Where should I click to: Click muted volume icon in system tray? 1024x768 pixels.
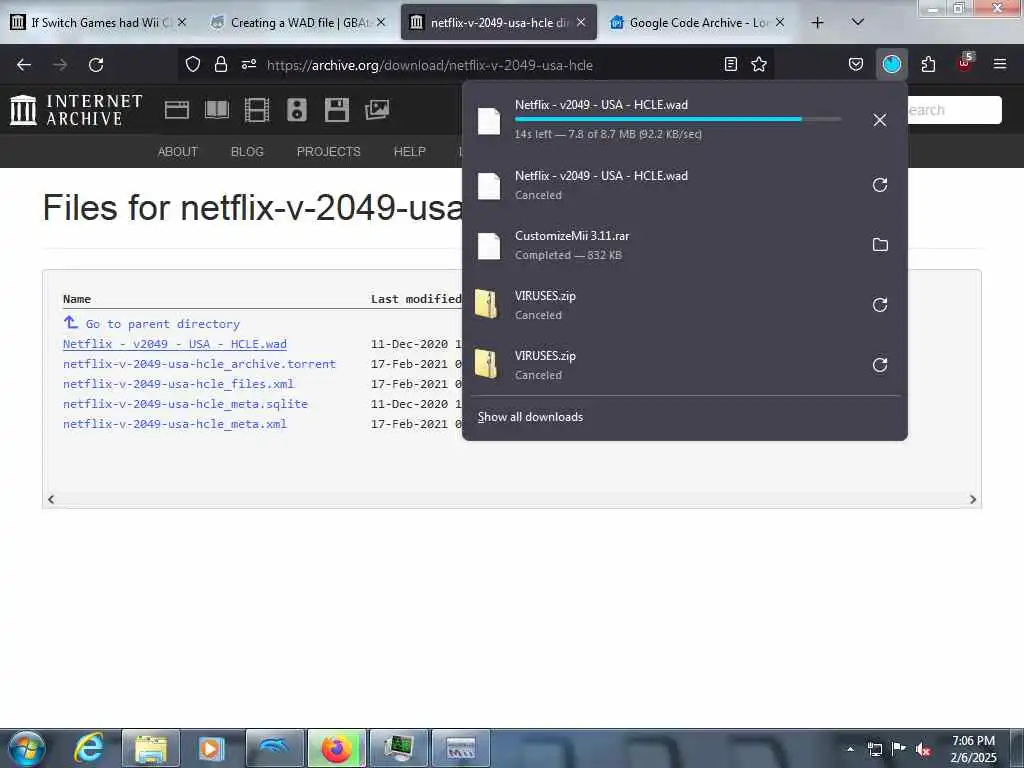point(923,749)
